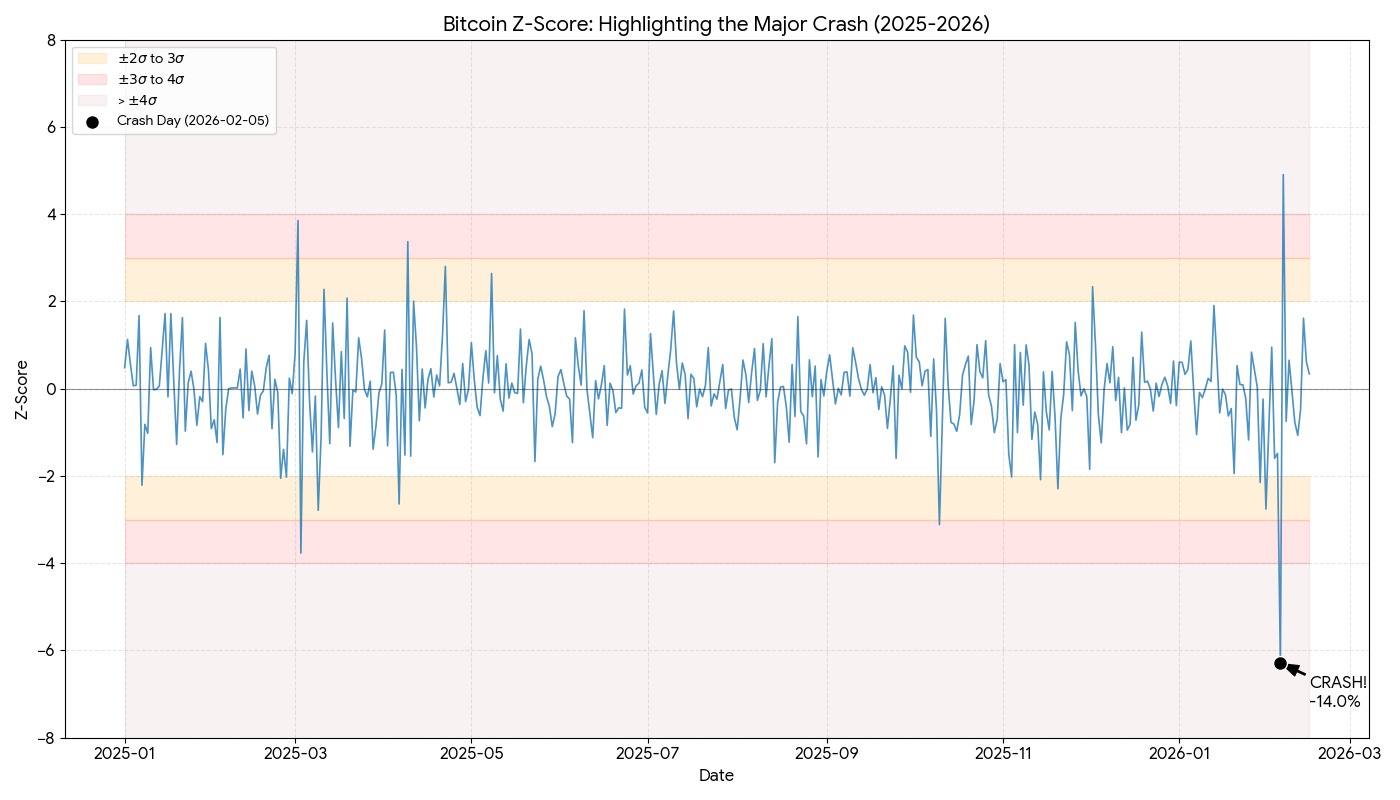Click the 'Date' x-axis label

[716, 776]
